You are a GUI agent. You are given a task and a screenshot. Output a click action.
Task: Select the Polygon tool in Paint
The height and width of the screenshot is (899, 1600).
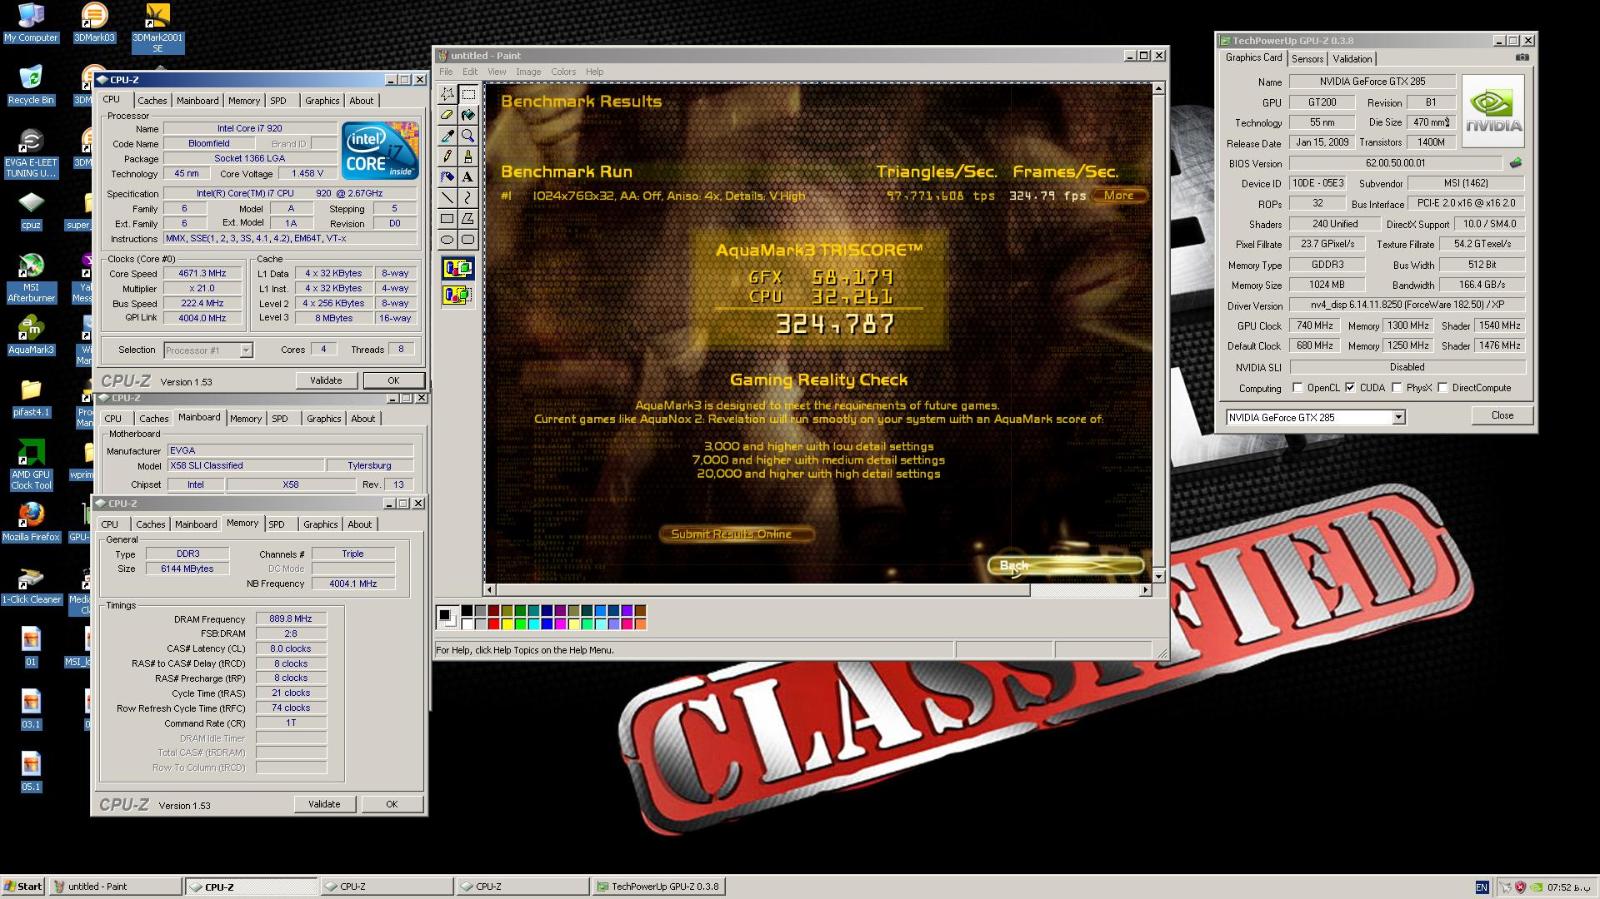coord(467,219)
